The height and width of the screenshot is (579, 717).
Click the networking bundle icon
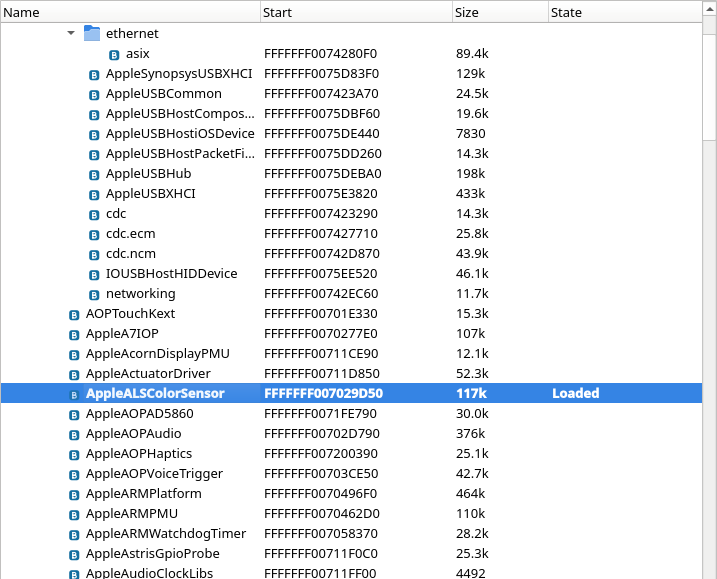94,295
